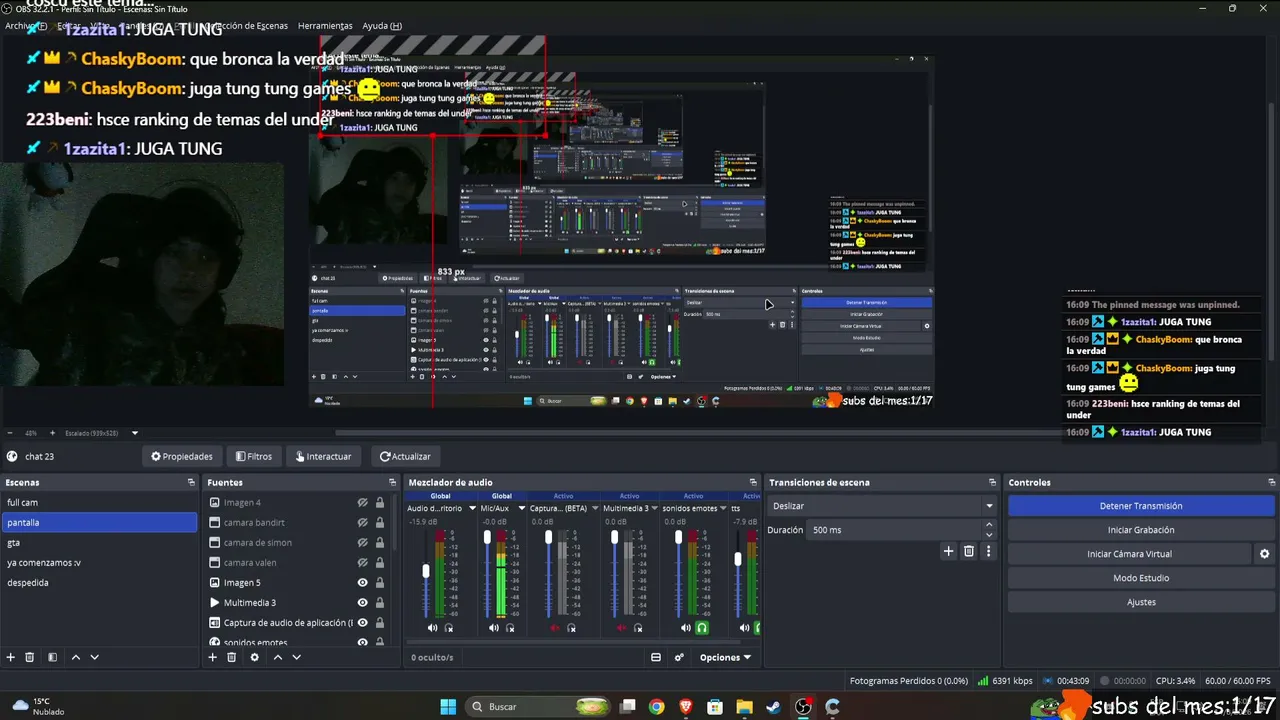Toggle lock on Imagen 4 source
The height and width of the screenshot is (720, 1280).
pyautogui.click(x=380, y=503)
